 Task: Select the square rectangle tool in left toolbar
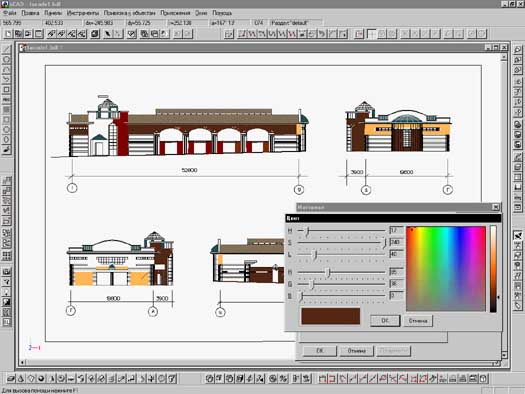click(x=6, y=90)
